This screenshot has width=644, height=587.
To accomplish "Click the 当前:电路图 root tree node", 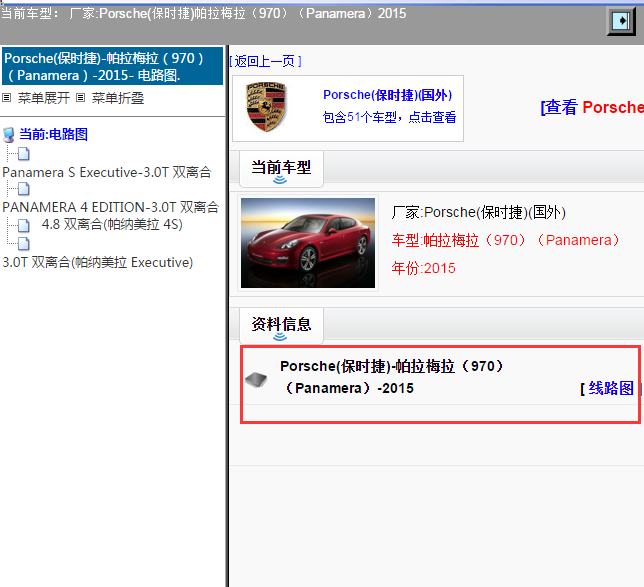I will click(x=53, y=135).
